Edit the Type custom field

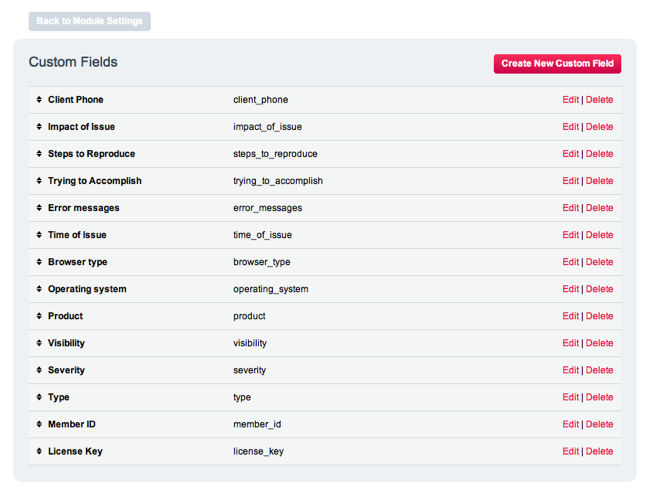coord(570,397)
